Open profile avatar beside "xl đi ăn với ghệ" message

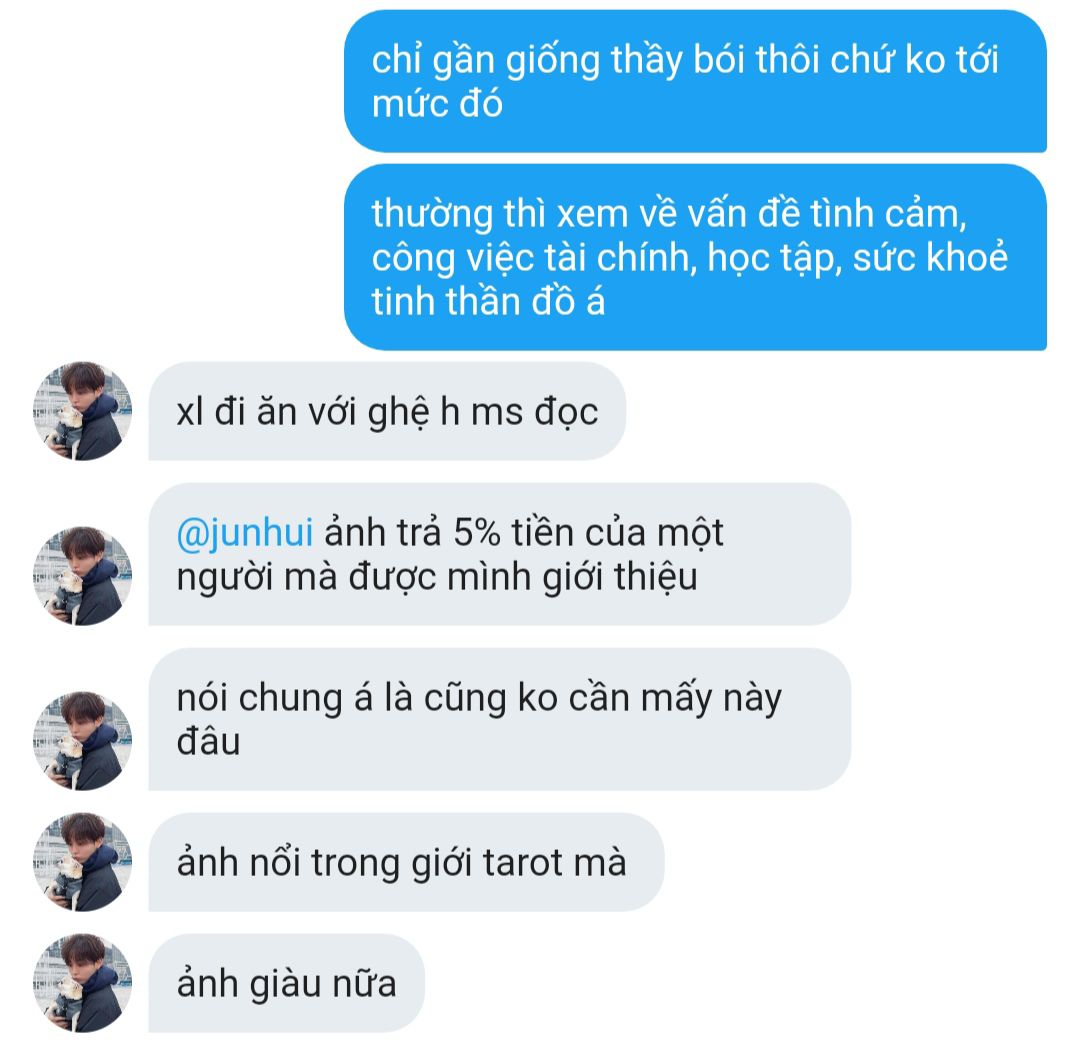(83, 411)
